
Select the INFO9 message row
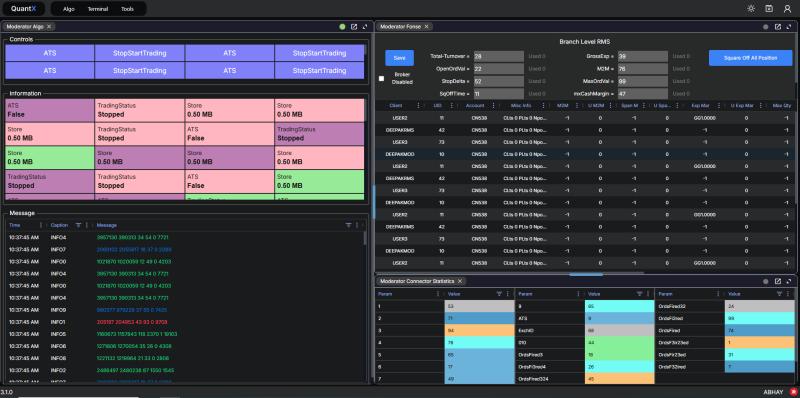[185, 310]
